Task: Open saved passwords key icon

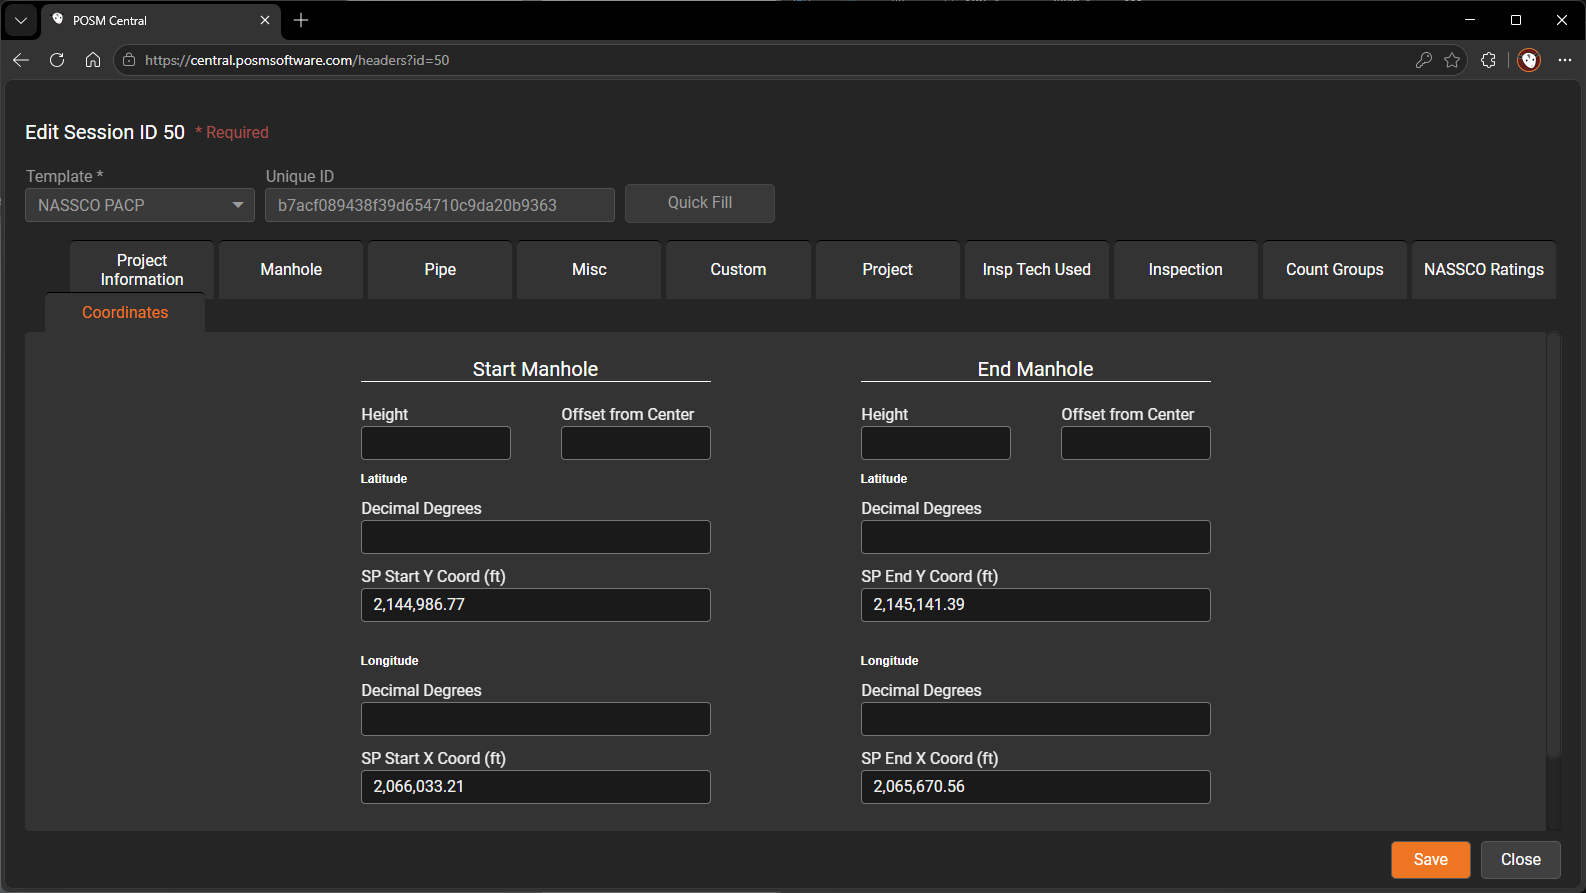Action: point(1424,60)
